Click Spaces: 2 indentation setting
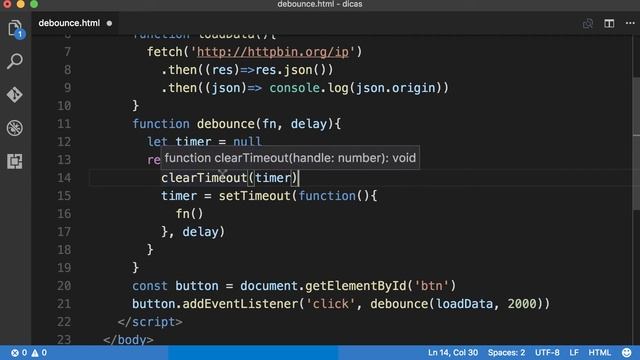Screen dimensions: 640x360 coord(506,353)
